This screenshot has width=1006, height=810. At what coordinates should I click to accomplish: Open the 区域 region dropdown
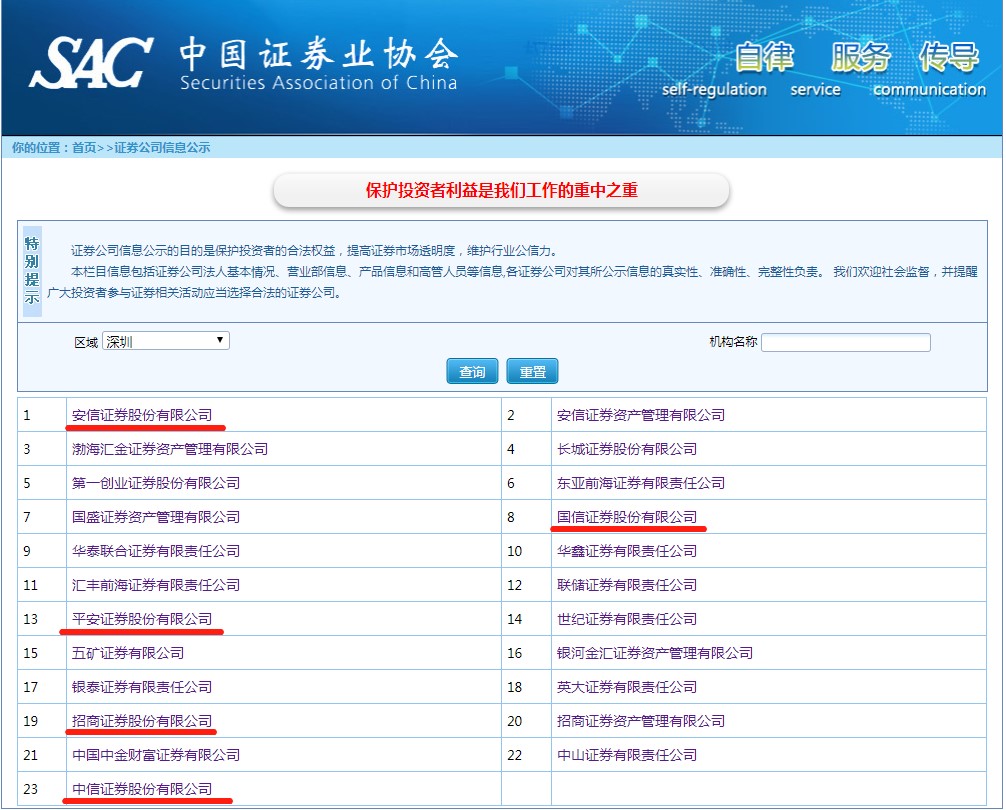[x=166, y=341]
